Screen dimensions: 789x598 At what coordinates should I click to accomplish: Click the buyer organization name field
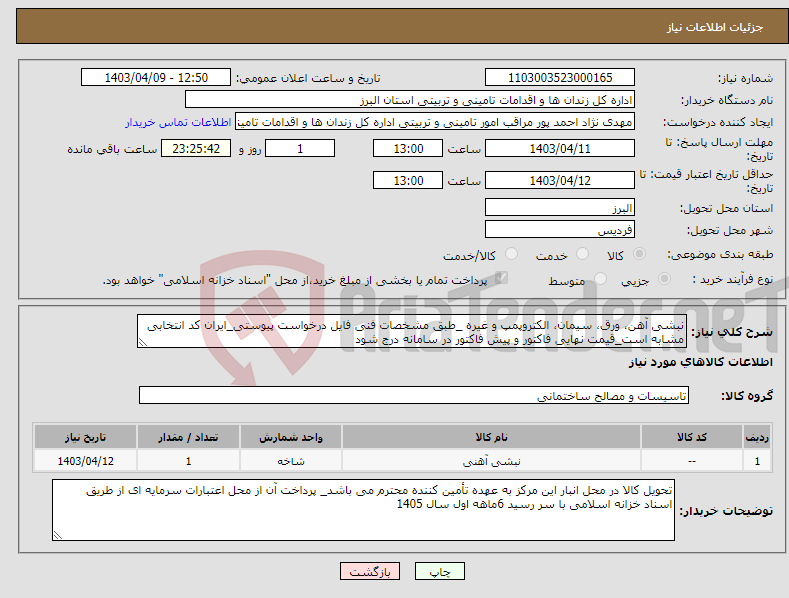click(410, 100)
